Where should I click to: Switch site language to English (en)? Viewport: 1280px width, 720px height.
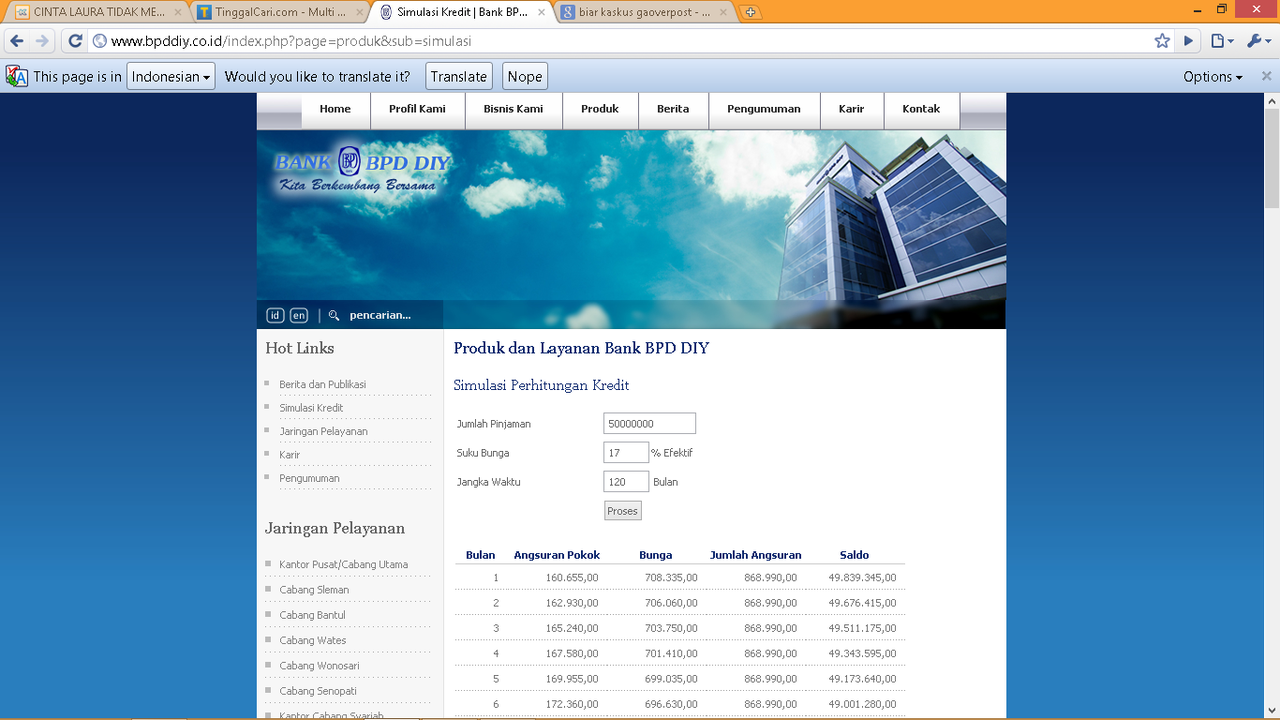pyautogui.click(x=299, y=315)
